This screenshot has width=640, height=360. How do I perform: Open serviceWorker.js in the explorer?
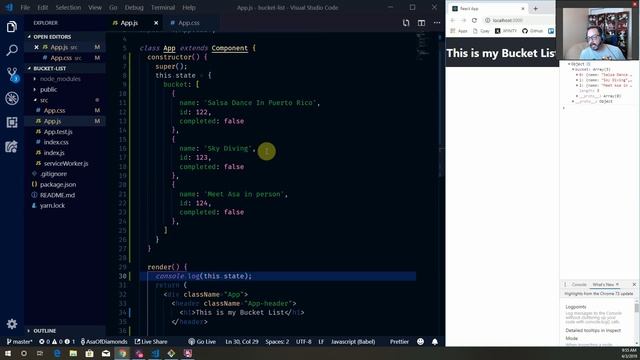pyautogui.click(x=66, y=163)
